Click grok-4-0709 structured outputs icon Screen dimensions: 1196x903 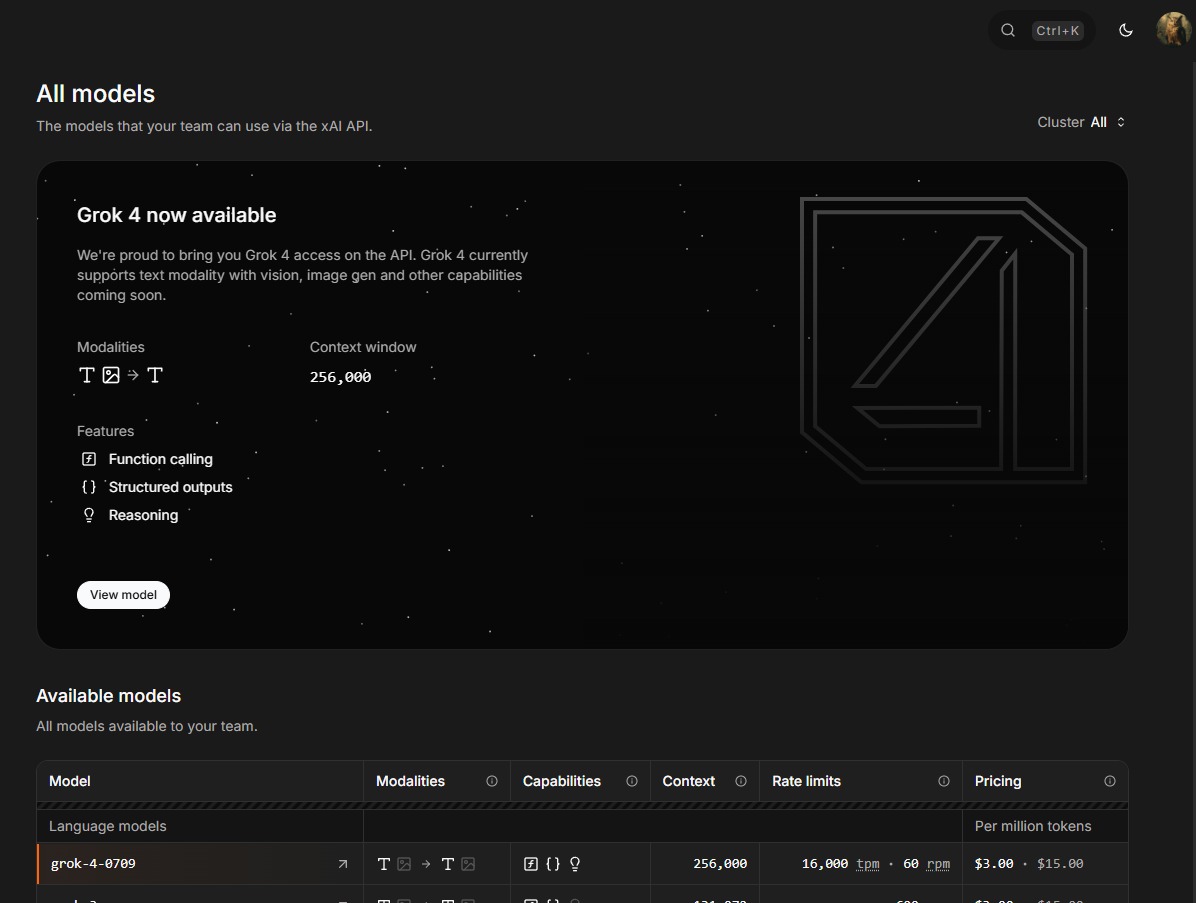(x=553, y=864)
